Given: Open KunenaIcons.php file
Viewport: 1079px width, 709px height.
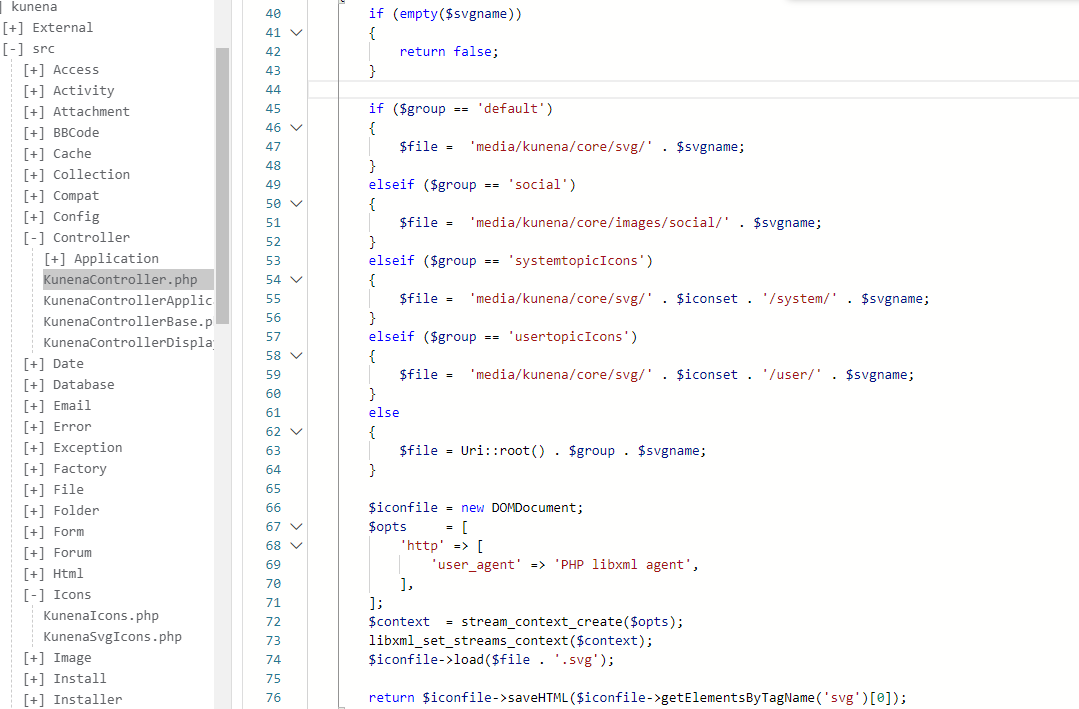Looking at the screenshot, I should 101,616.
